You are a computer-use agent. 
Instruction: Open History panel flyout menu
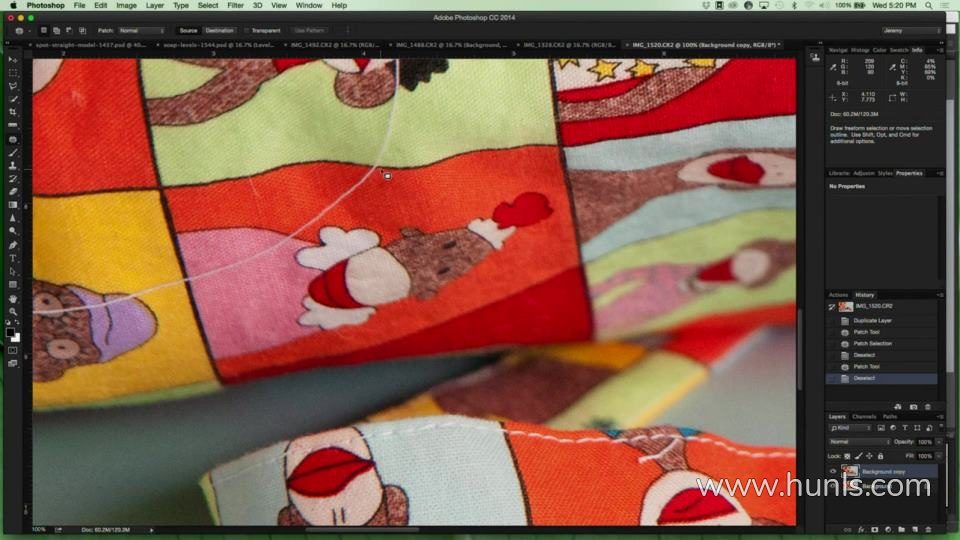click(x=940, y=295)
